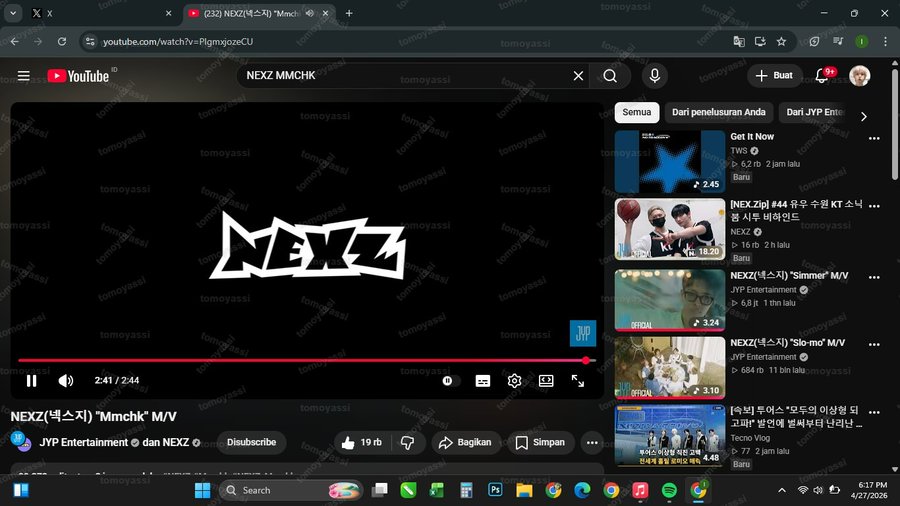Open the YouTube guide hamburger menu

click(x=24, y=76)
